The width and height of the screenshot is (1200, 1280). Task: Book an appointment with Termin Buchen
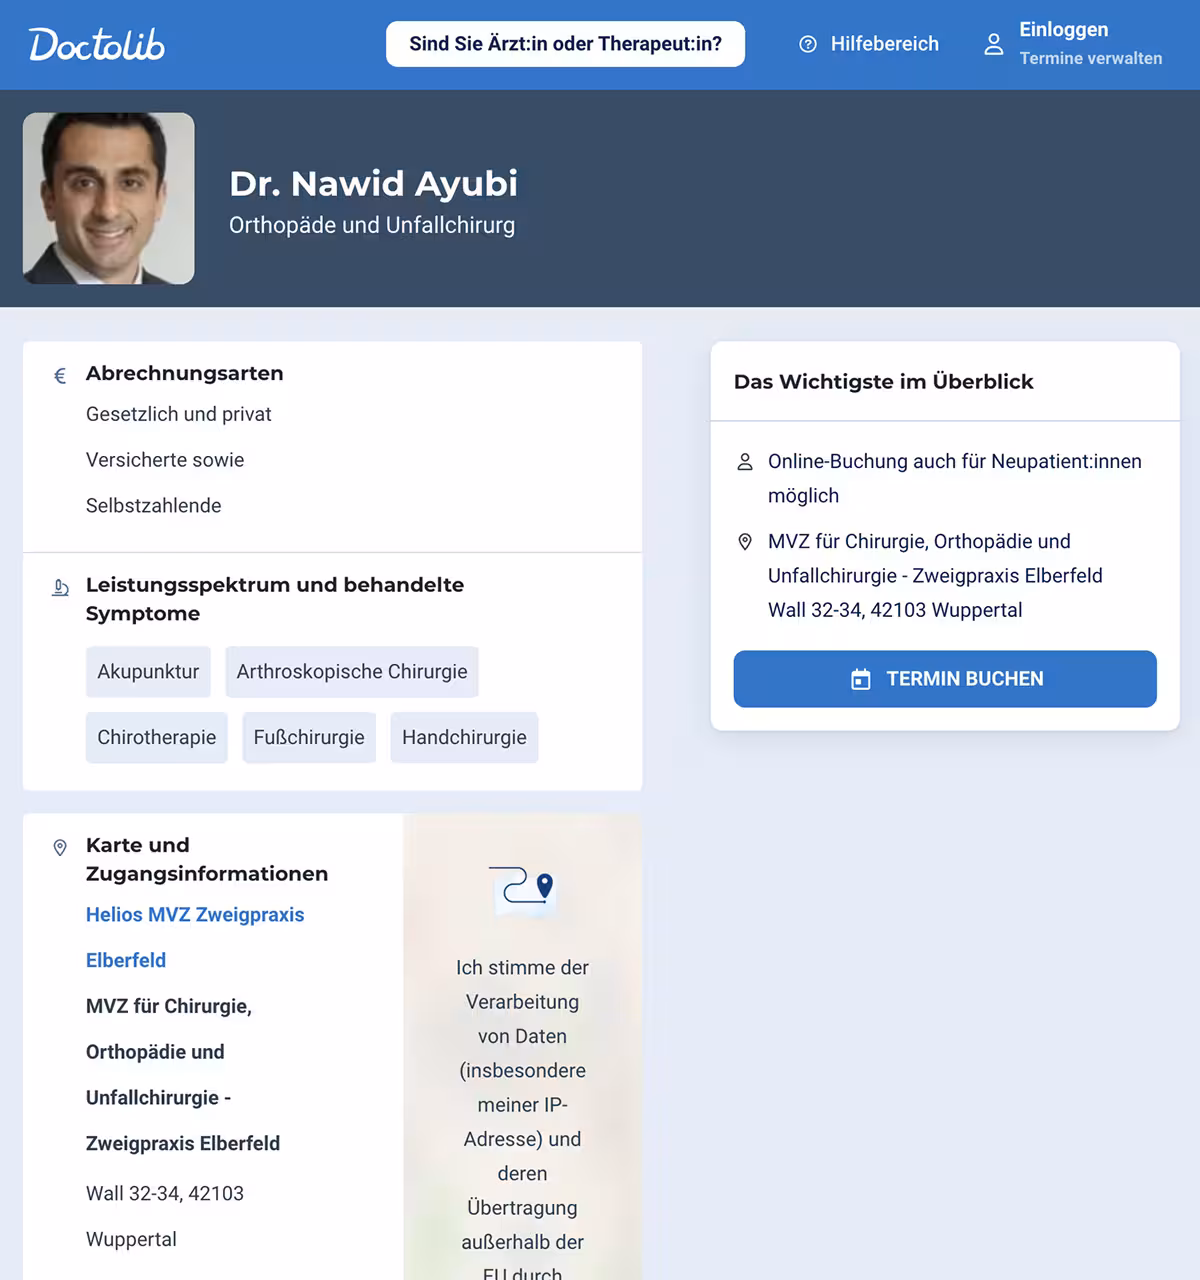[x=945, y=679]
